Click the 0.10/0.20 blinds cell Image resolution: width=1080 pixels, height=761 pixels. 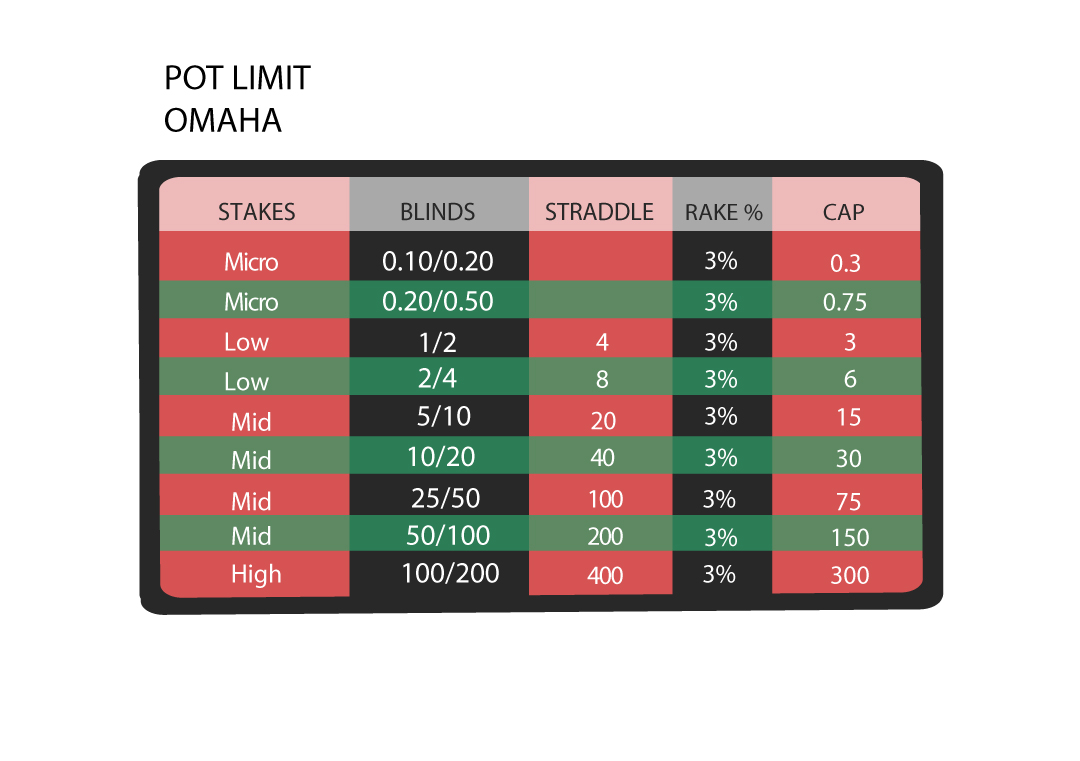pyautogui.click(x=438, y=261)
